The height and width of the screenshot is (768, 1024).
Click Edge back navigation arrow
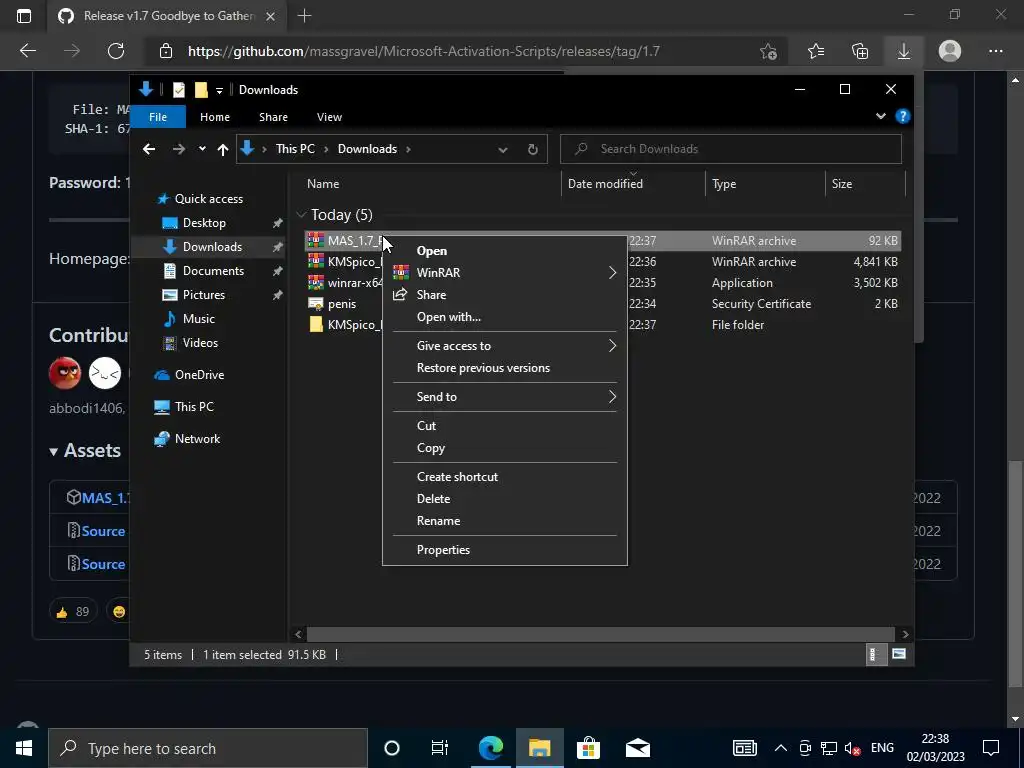point(27,51)
